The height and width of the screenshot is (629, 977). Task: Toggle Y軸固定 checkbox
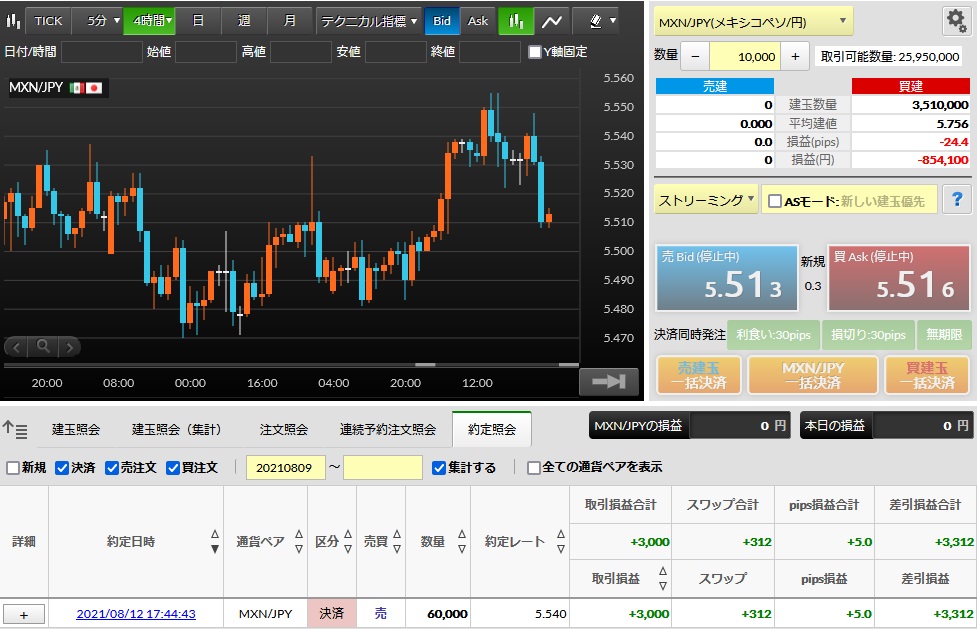tap(534, 52)
